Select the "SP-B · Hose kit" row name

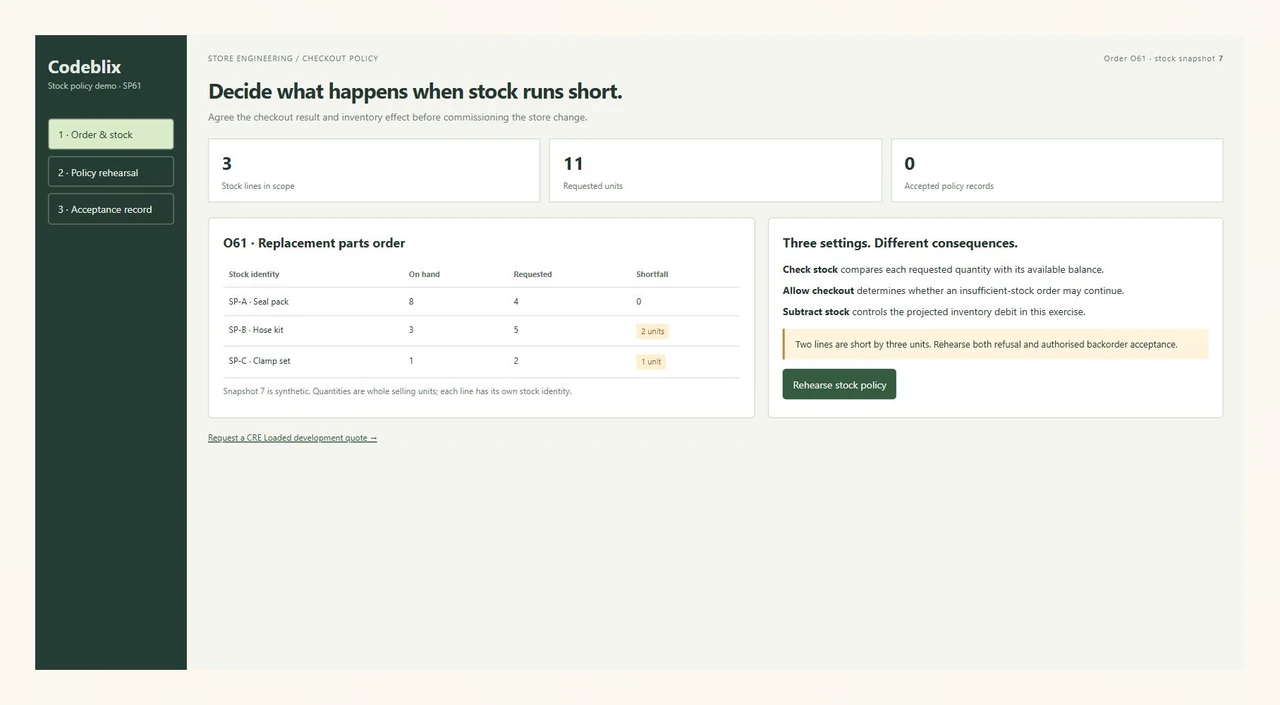coord(256,330)
